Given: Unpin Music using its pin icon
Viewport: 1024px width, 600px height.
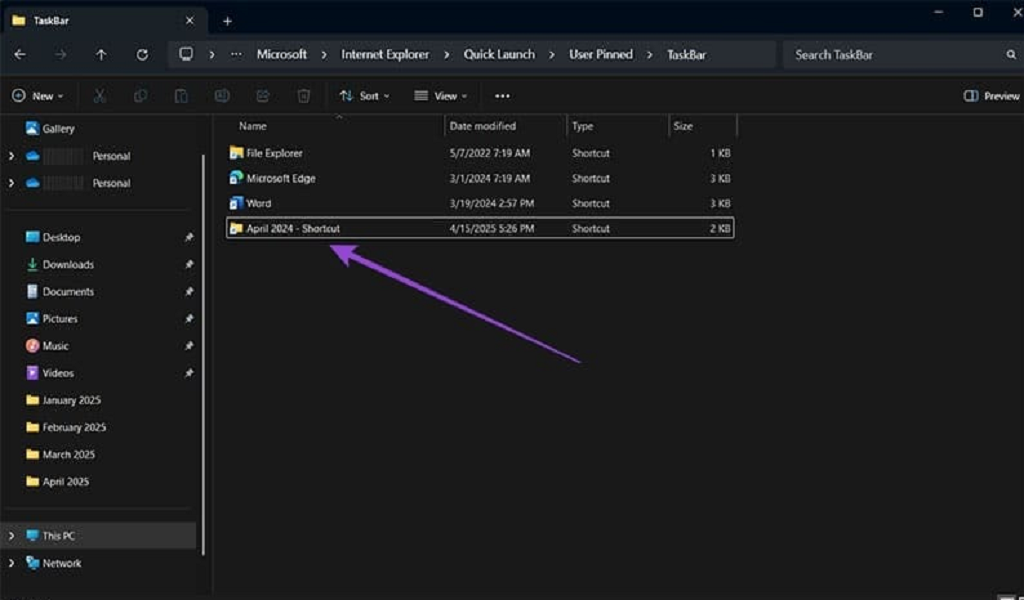Looking at the screenshot, I should (189, 345).
